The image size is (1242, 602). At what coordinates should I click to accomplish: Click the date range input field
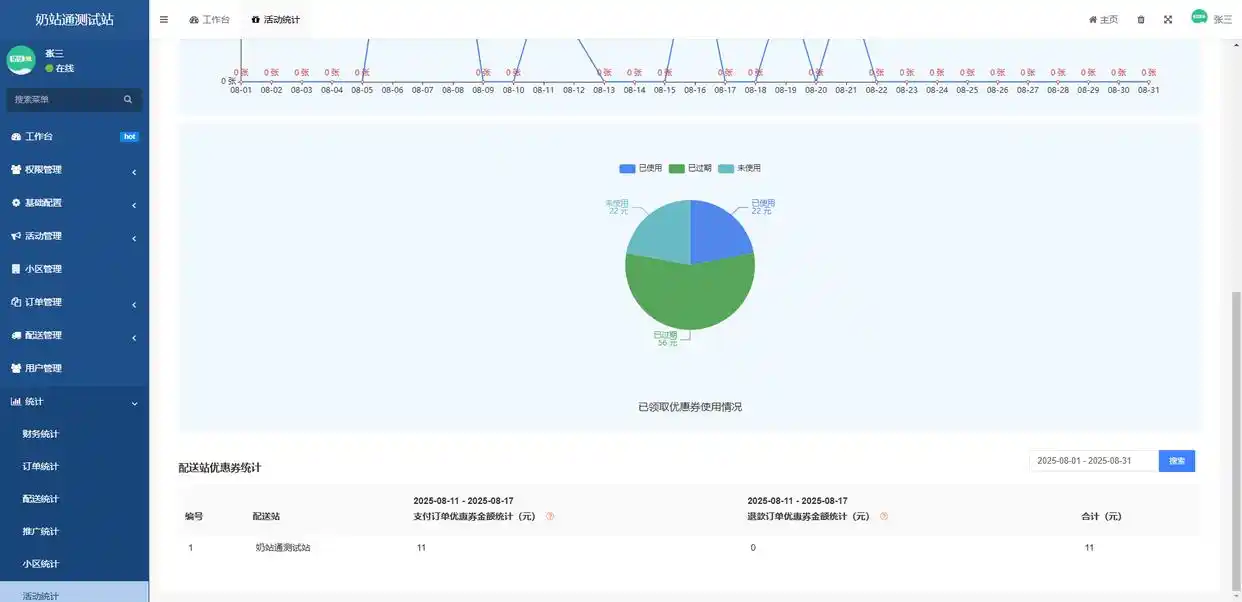pos(1093,461)
